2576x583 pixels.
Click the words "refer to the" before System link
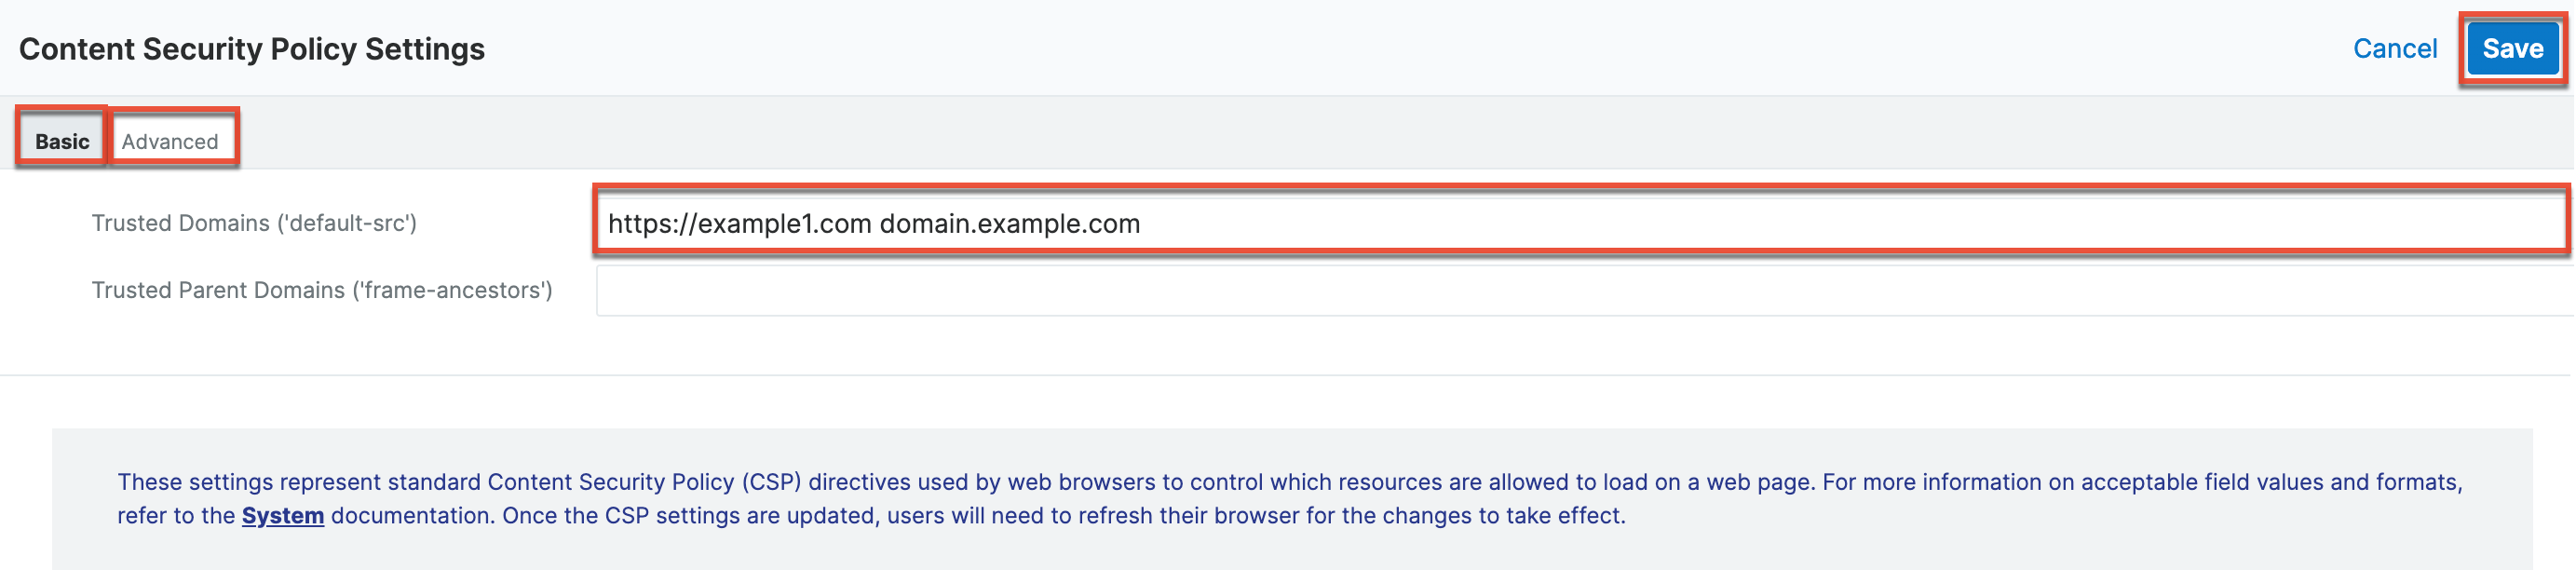176,515
